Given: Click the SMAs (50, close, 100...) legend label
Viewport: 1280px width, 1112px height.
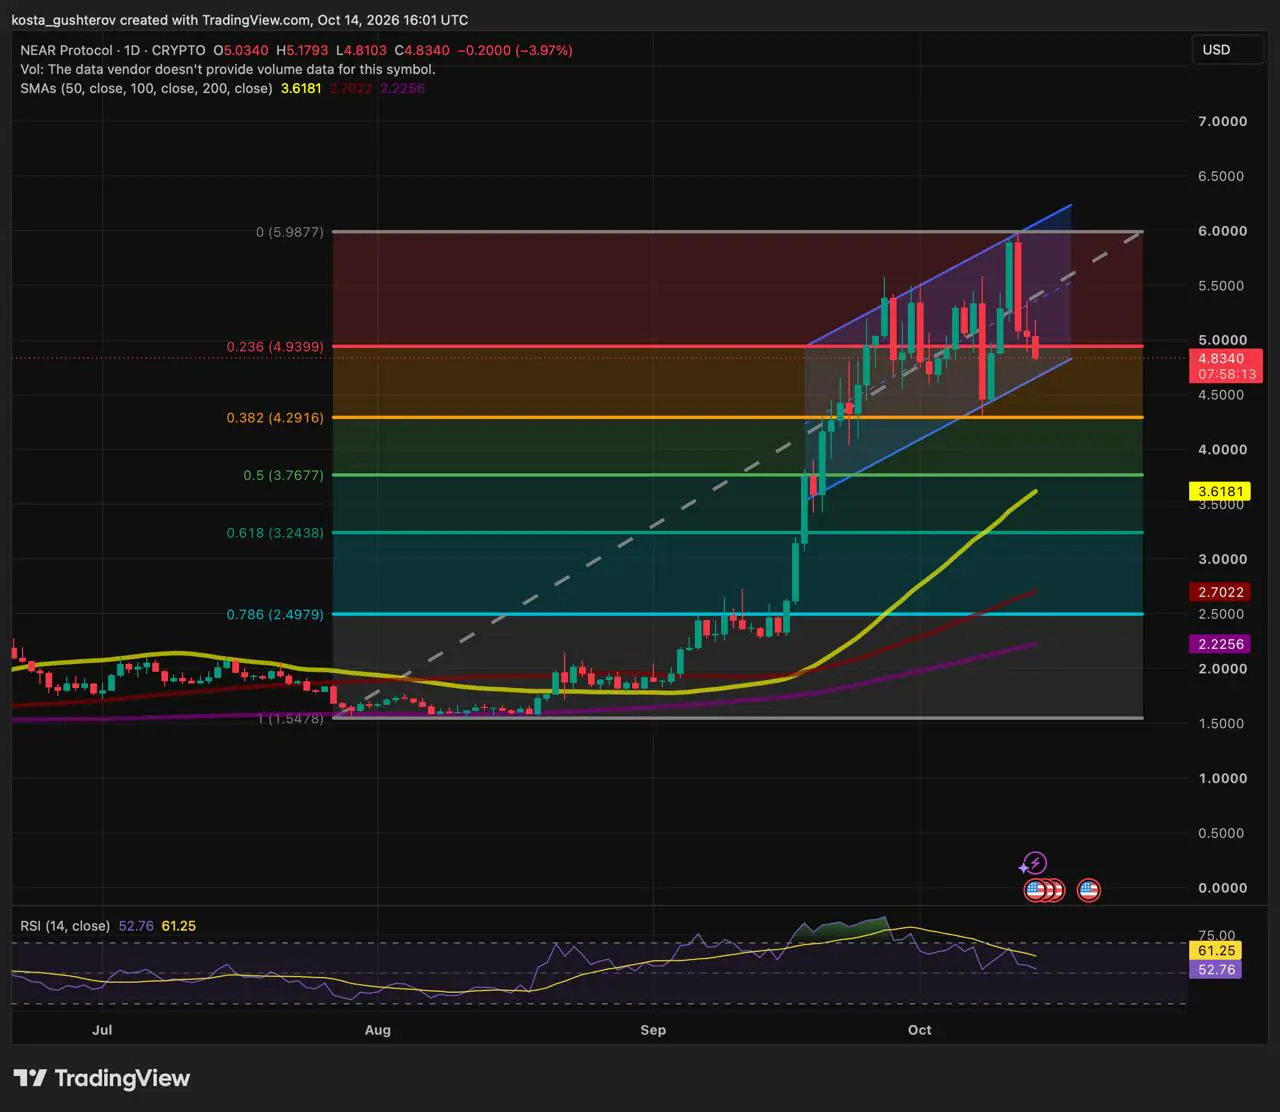Looking at the screenshot, I should point(146,88).
